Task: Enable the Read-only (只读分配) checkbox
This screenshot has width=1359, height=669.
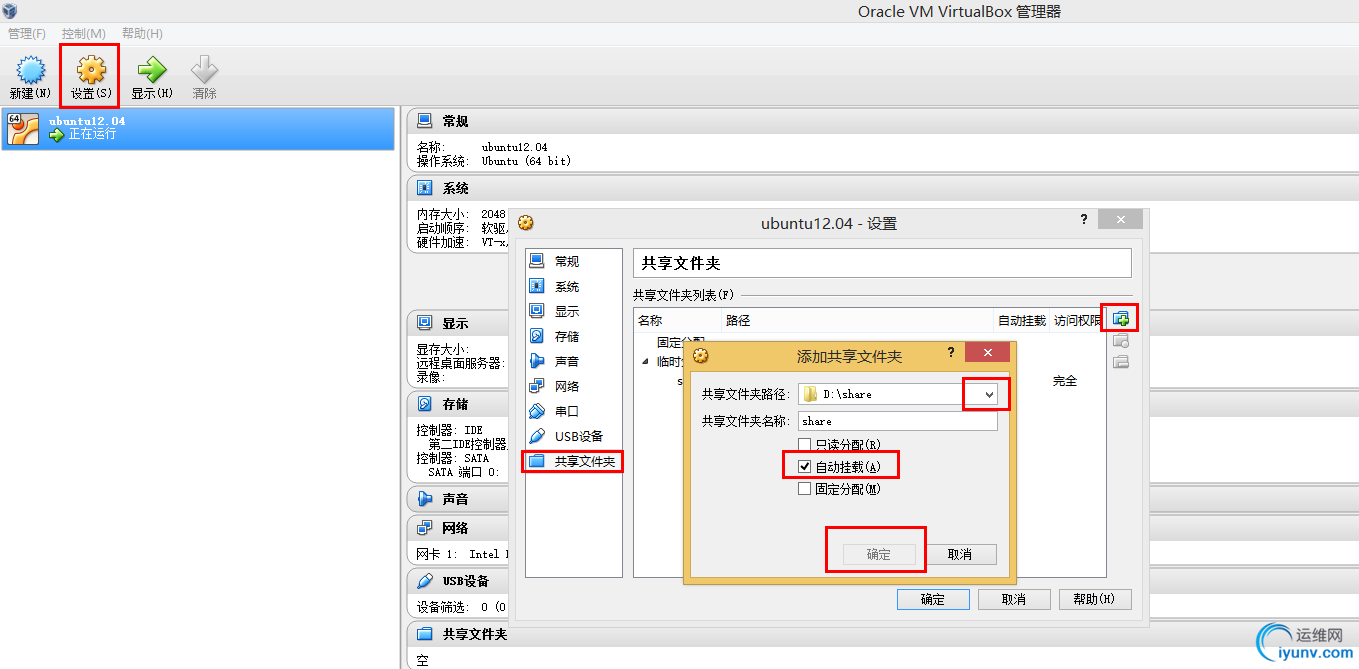Action: (804, 444)
